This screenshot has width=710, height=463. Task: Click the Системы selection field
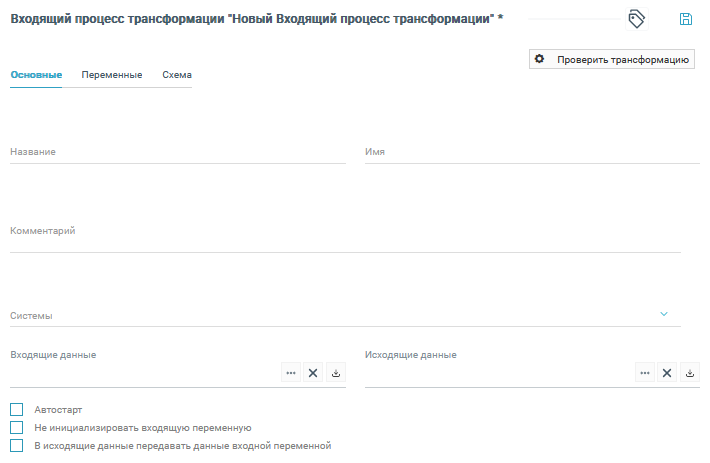pyautogui.click(x=330, y=315)
